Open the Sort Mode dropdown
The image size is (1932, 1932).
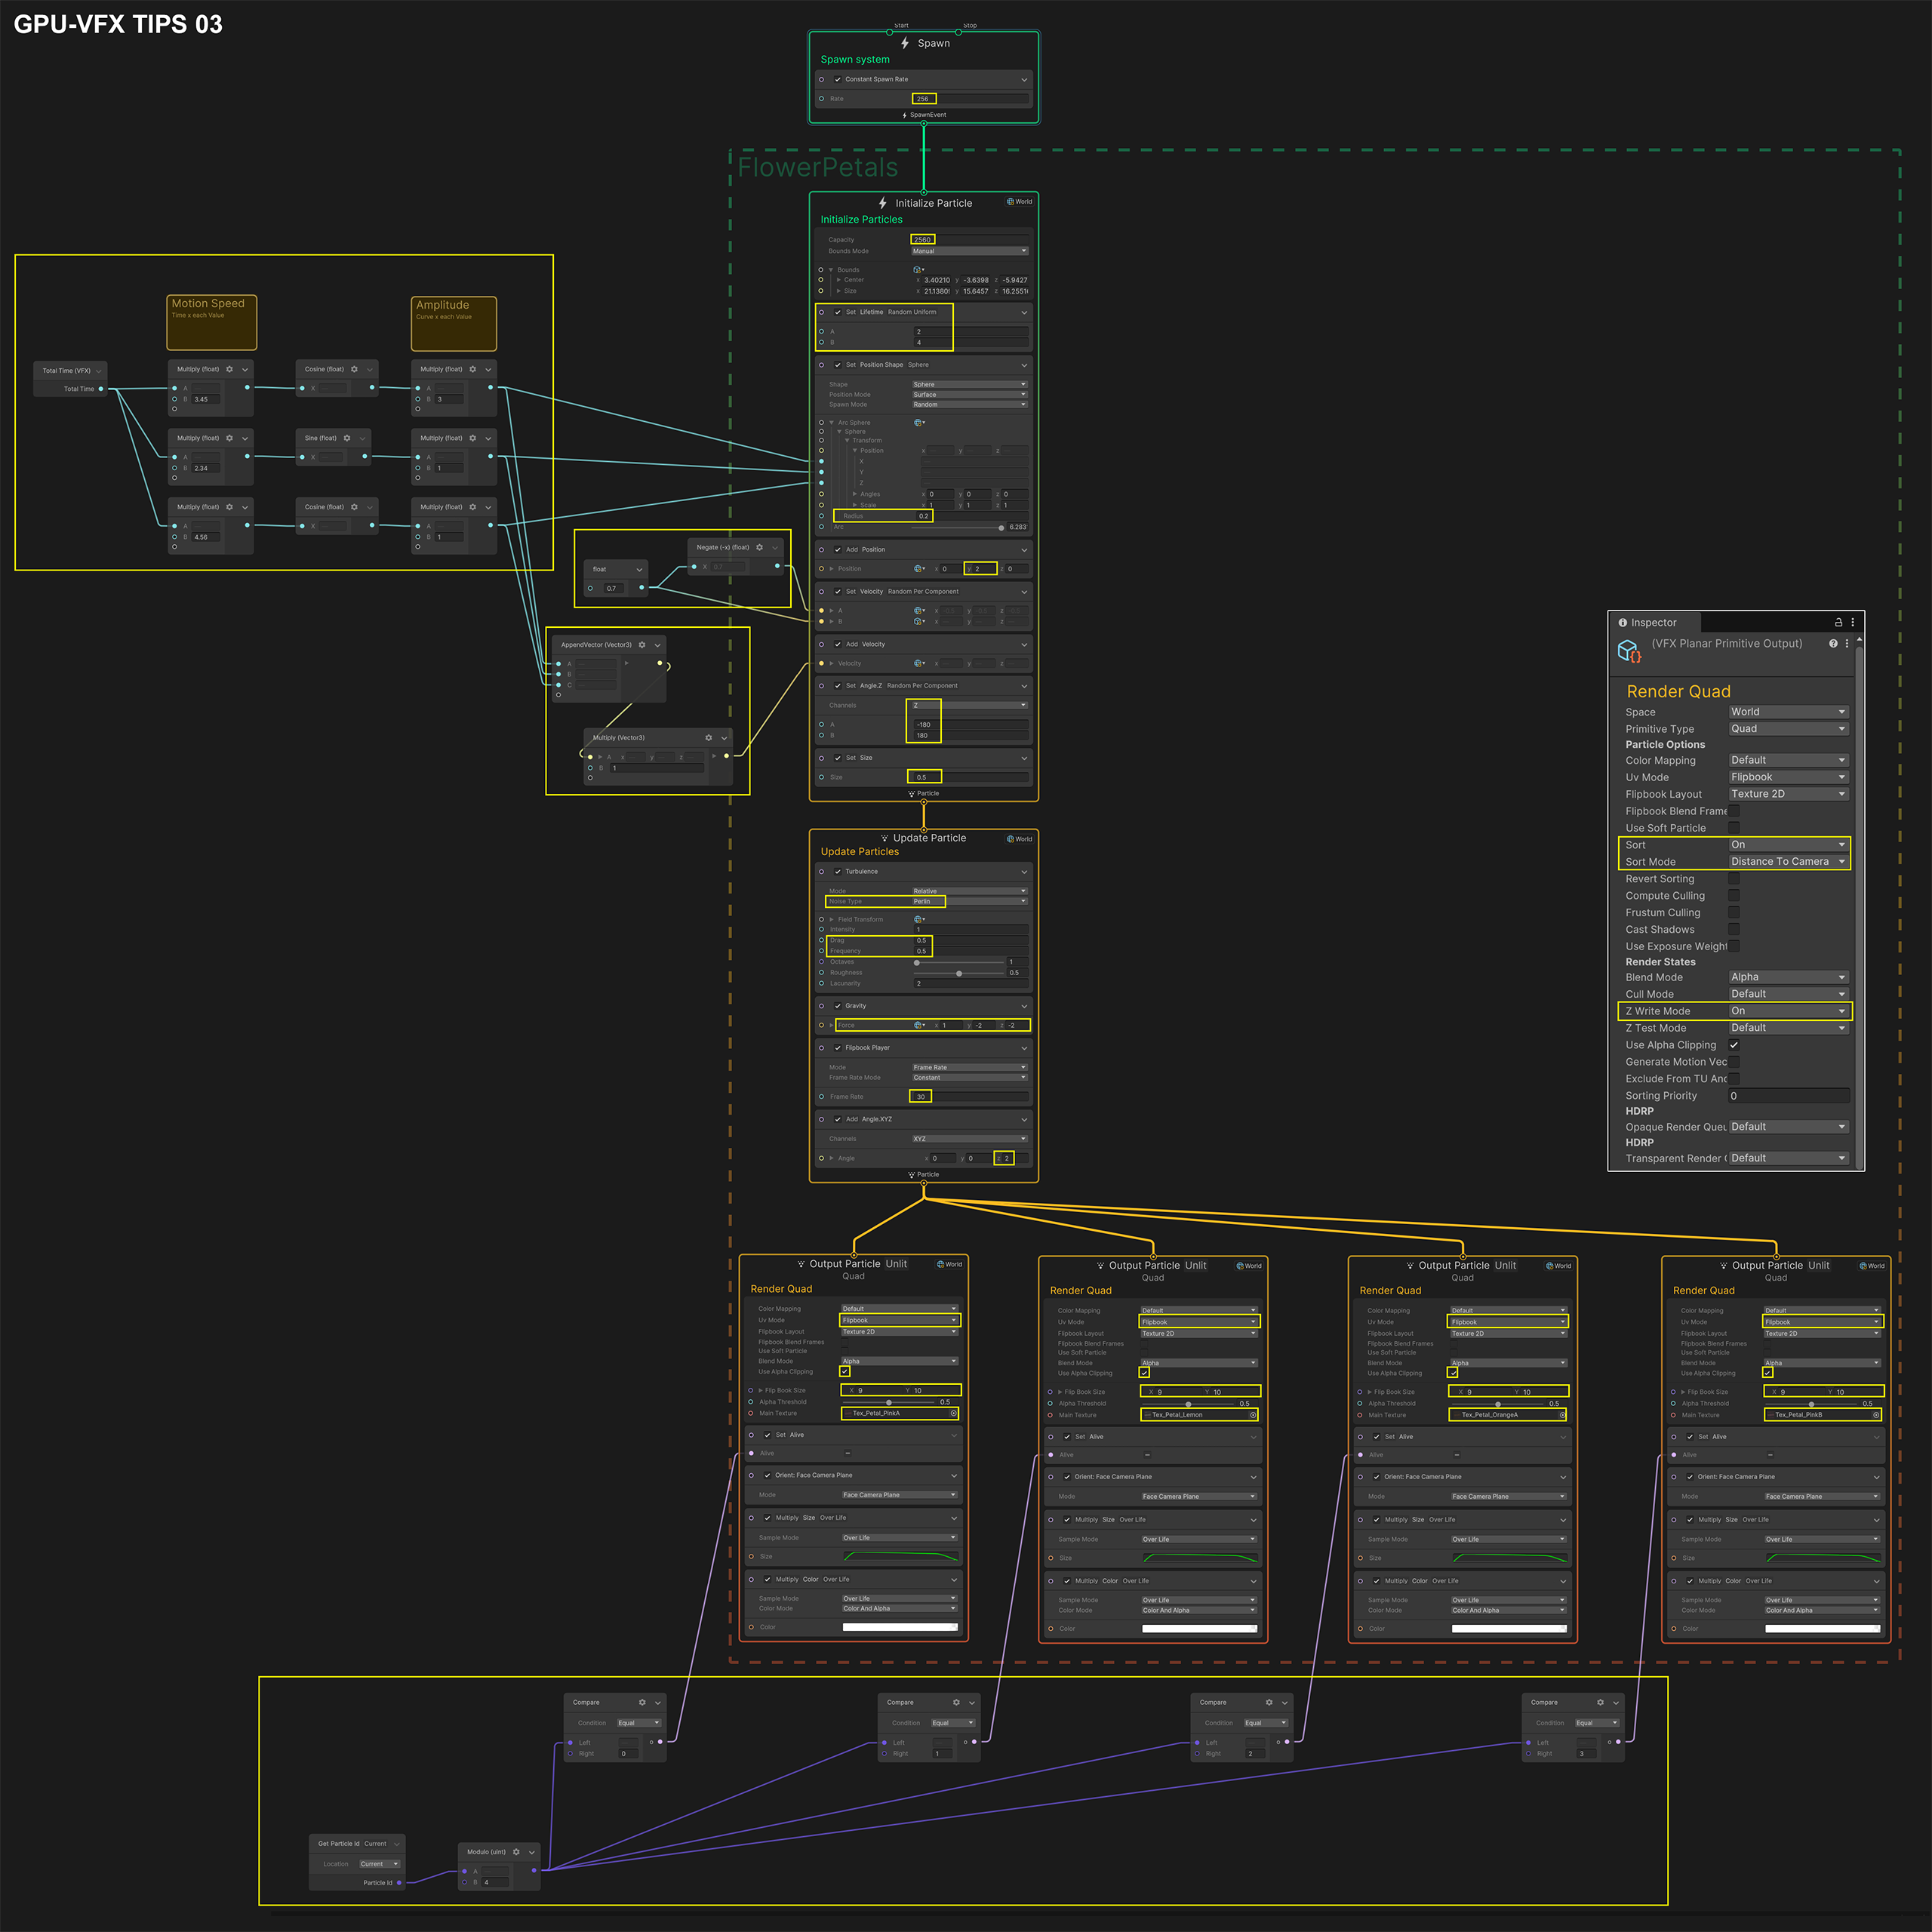tap(1788, 861)
